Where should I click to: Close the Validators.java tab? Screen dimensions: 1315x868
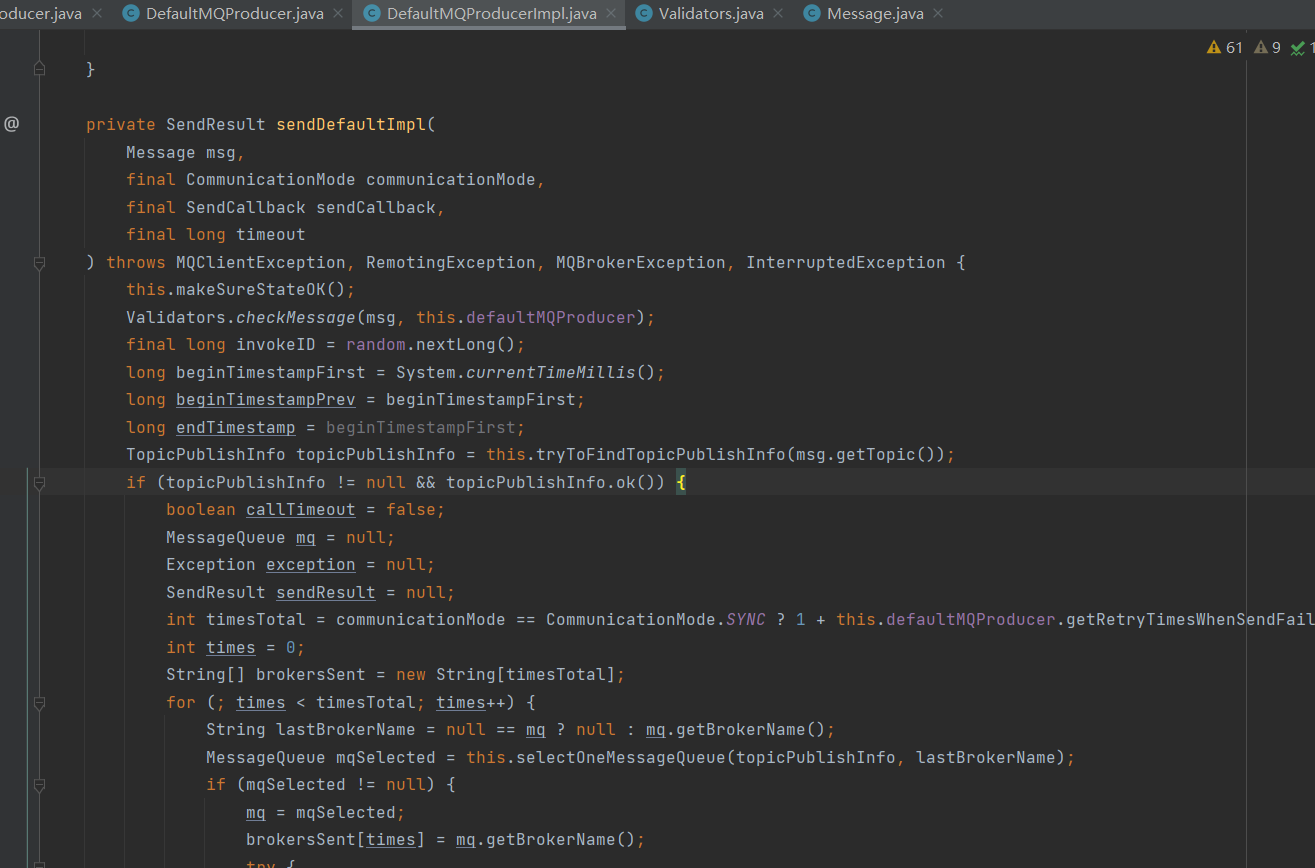(777, 14)
